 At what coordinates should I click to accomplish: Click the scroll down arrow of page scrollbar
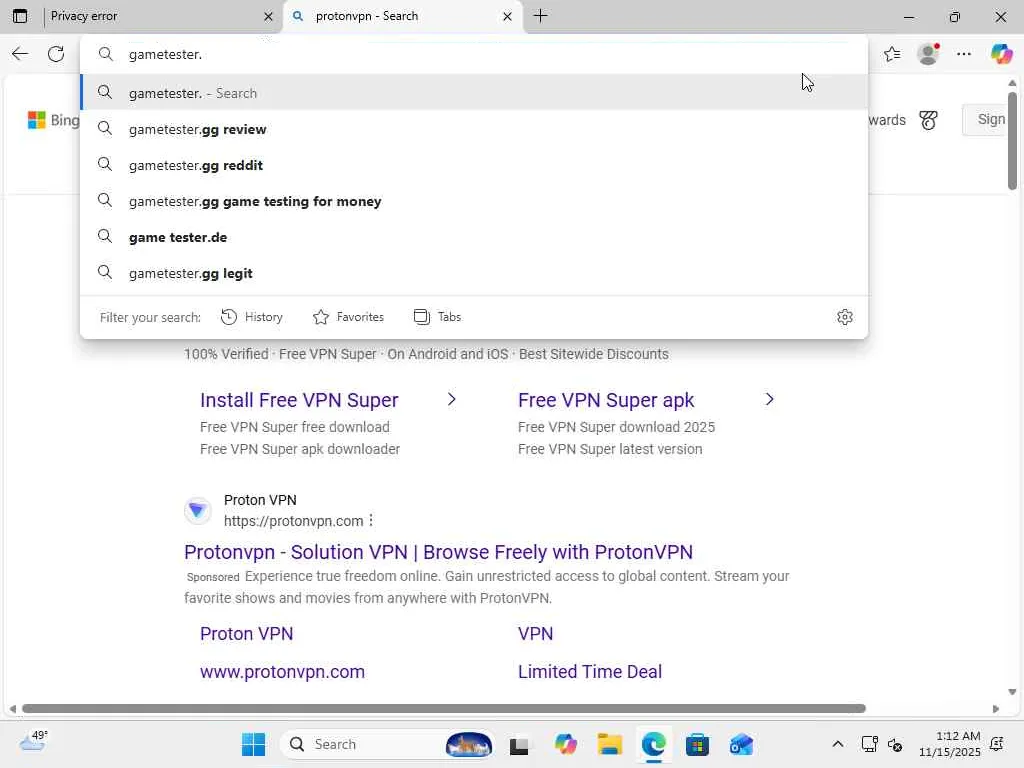point(1012,692)
